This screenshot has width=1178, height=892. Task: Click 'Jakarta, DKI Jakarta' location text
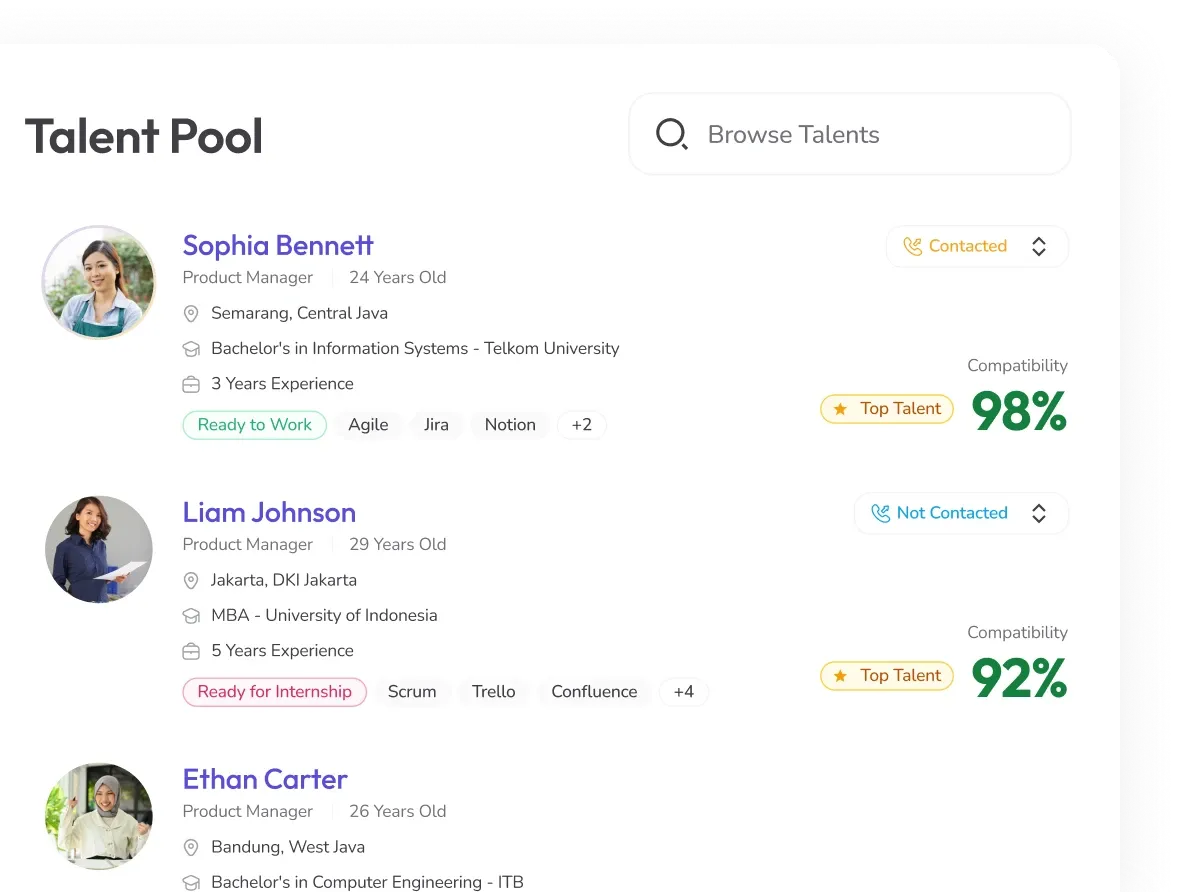(284, 580)
